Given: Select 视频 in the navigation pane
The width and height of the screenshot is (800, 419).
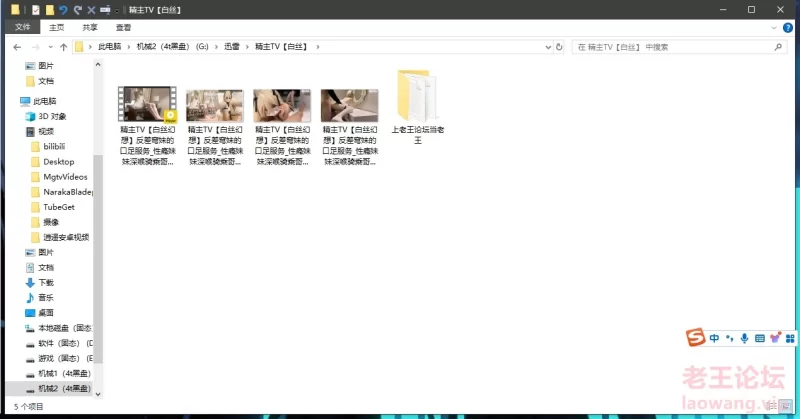Looking at the screenshot, I should [x=39, y=131].
